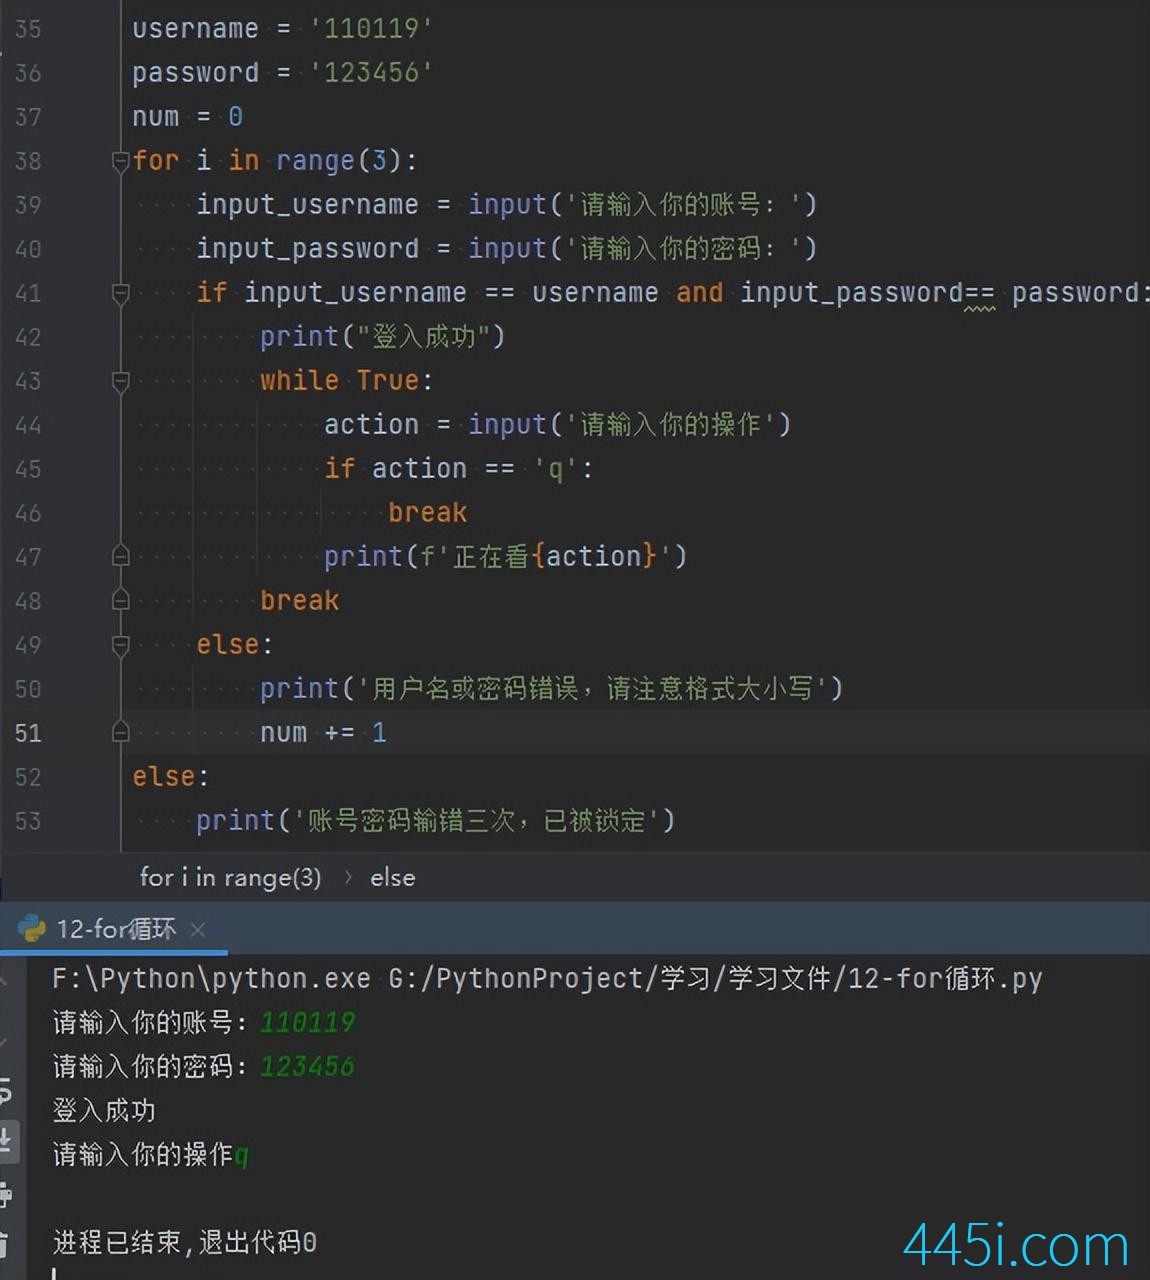Click input_password on line 40

point(307,248)
